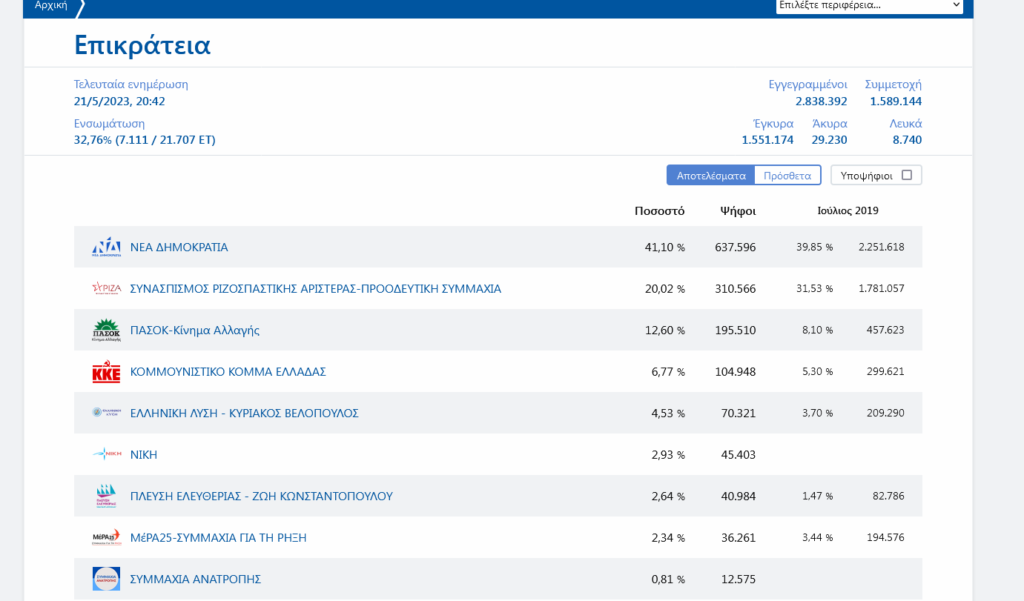
Task: Click the ΠΑΣΟΚ green sun logo
Action: (106, 330)
